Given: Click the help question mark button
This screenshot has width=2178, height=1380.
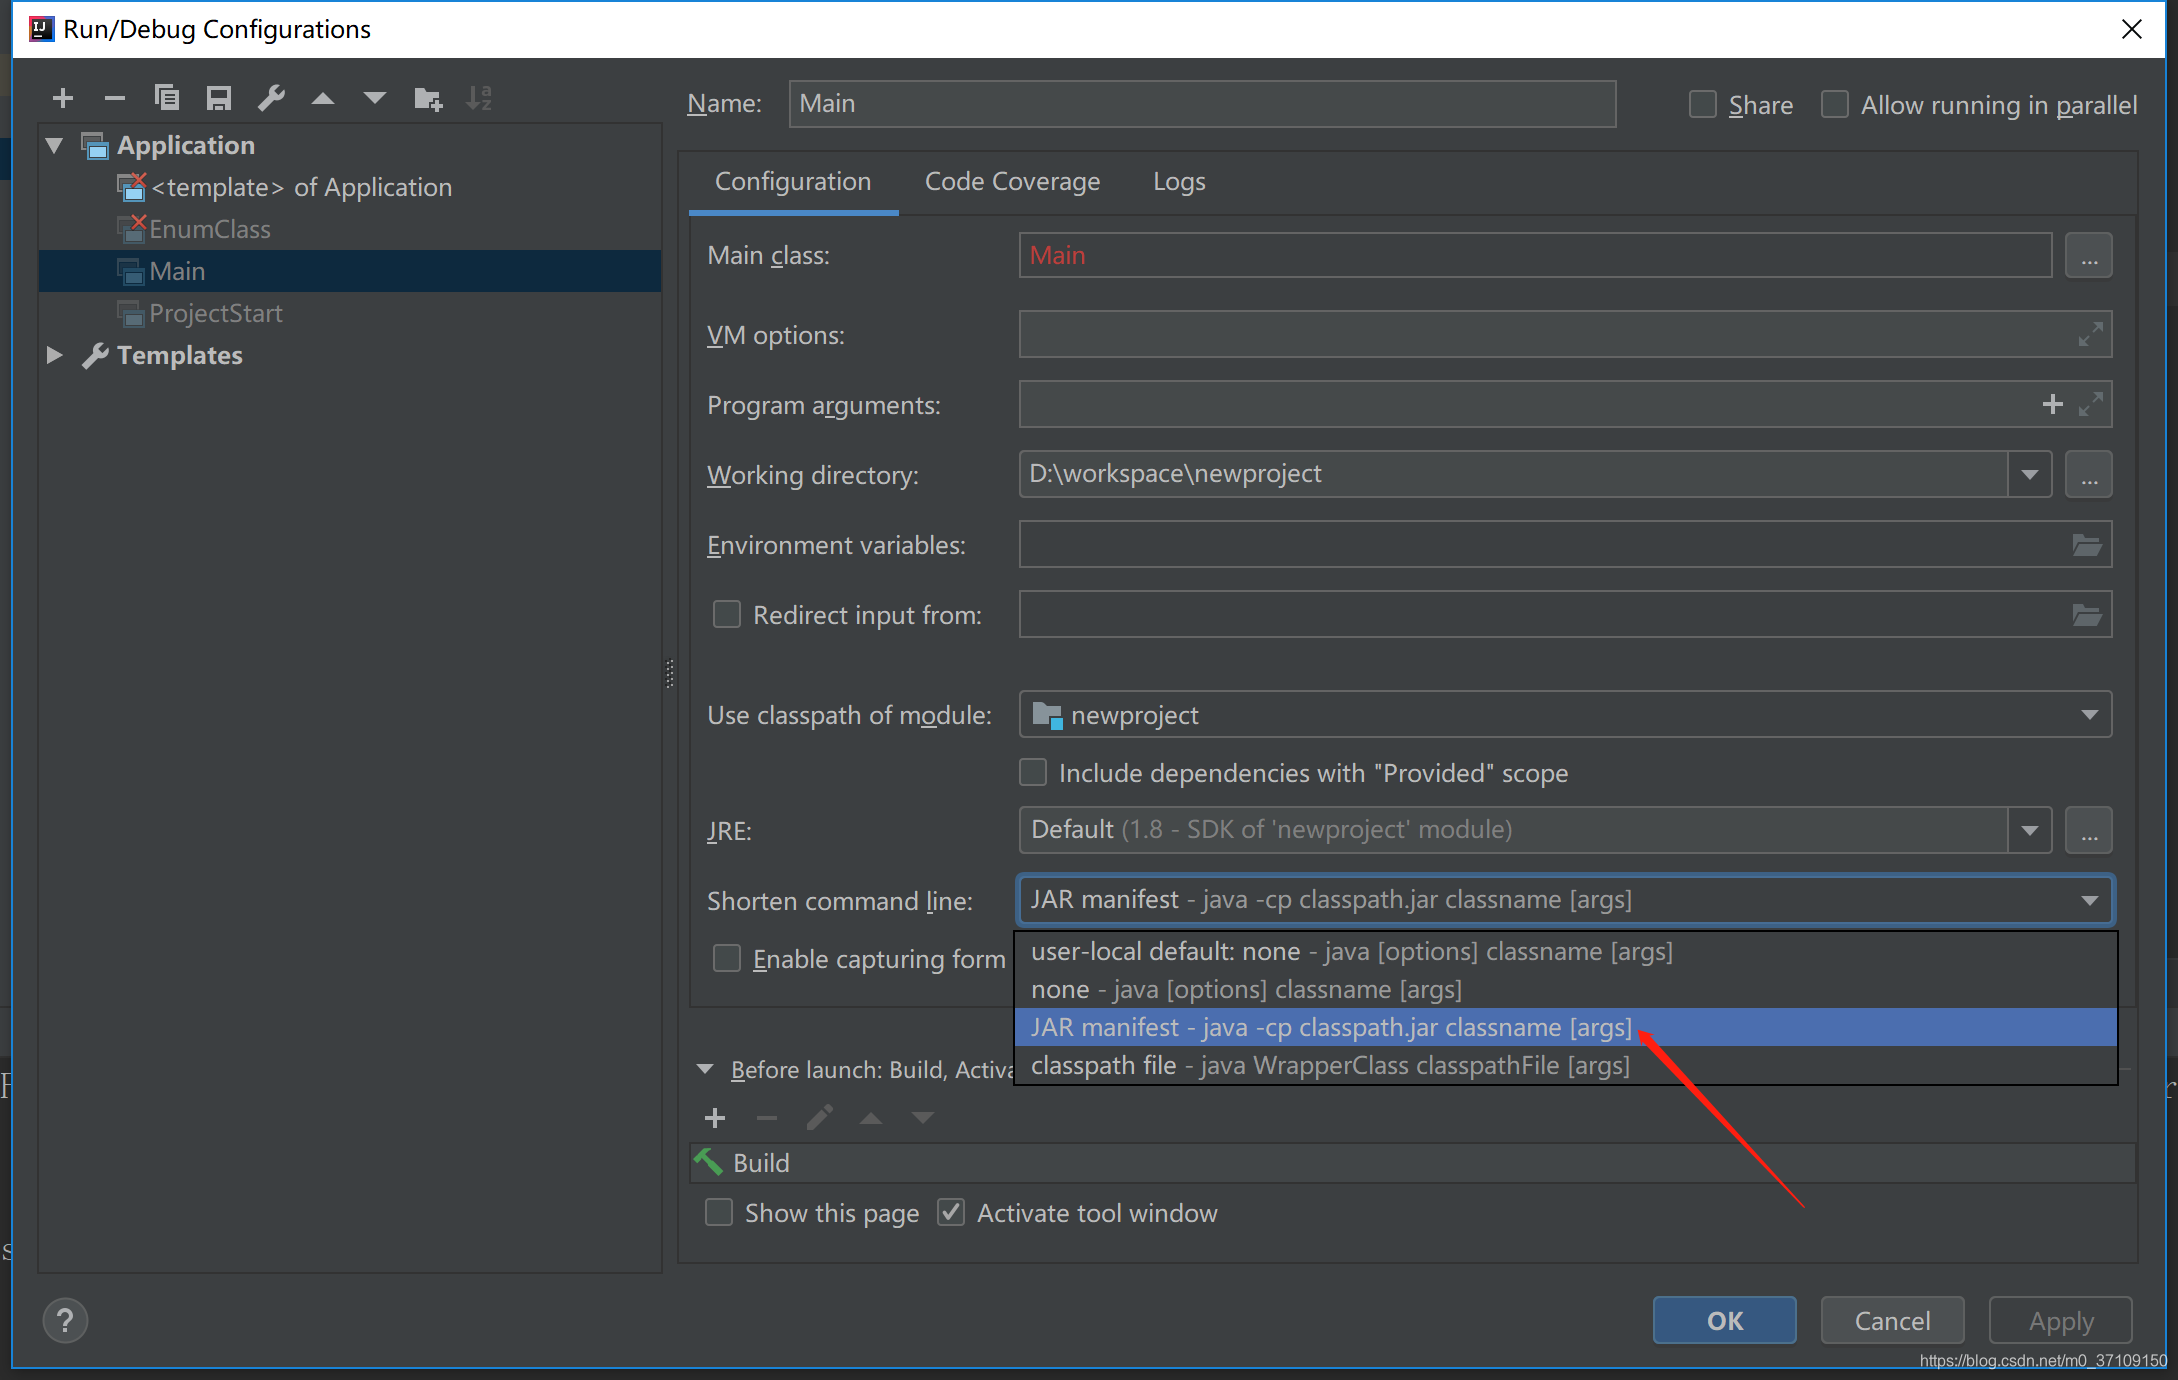Looking at the screenshot, I should tap(65, 1320).
